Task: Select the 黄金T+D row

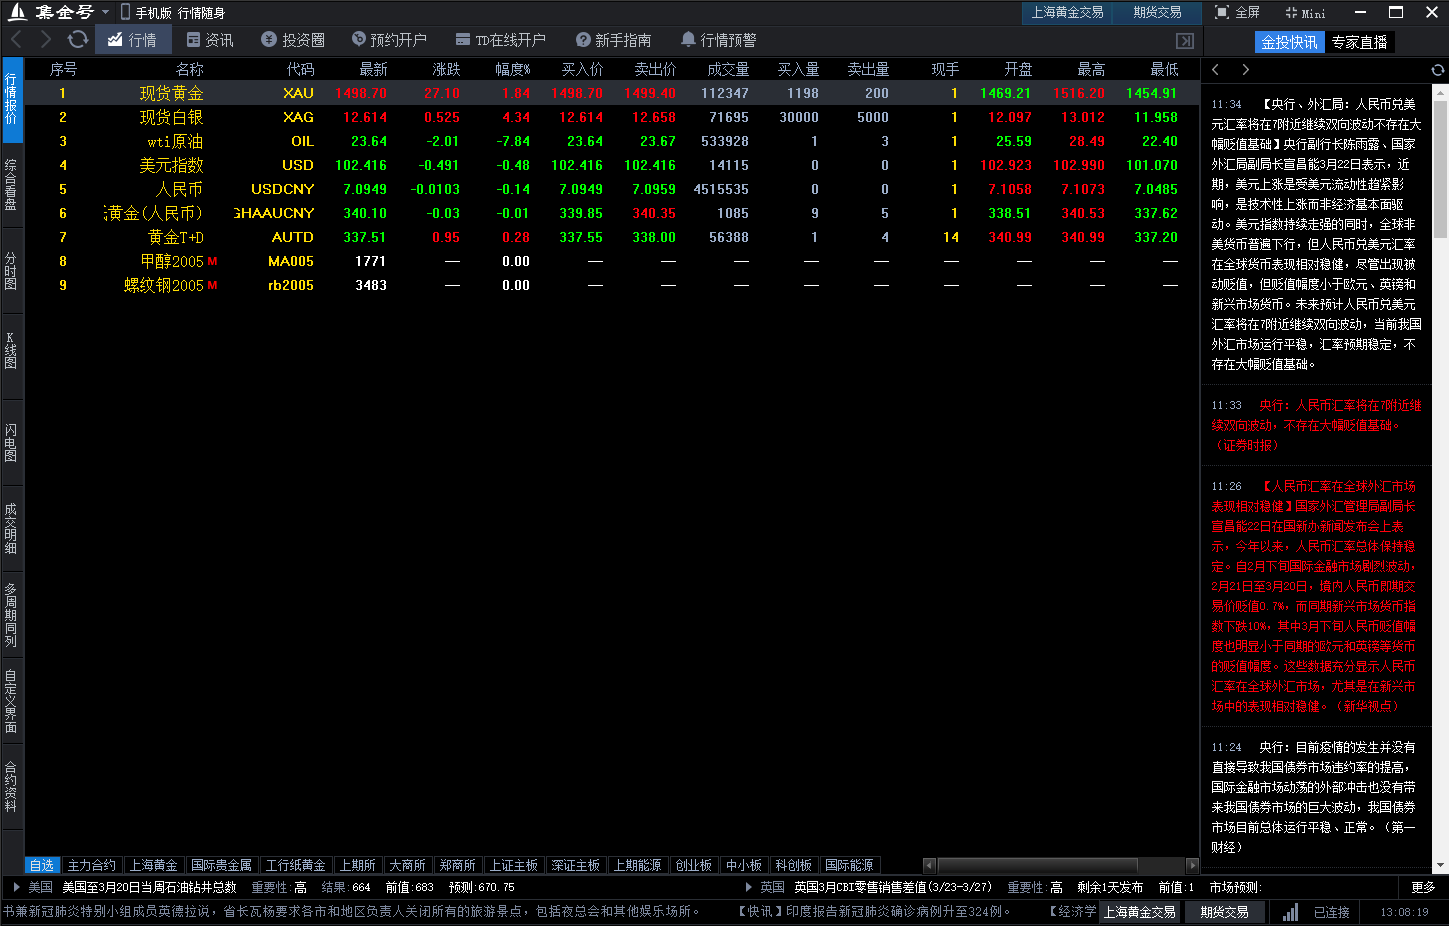Action: click(x=611, y=237)
